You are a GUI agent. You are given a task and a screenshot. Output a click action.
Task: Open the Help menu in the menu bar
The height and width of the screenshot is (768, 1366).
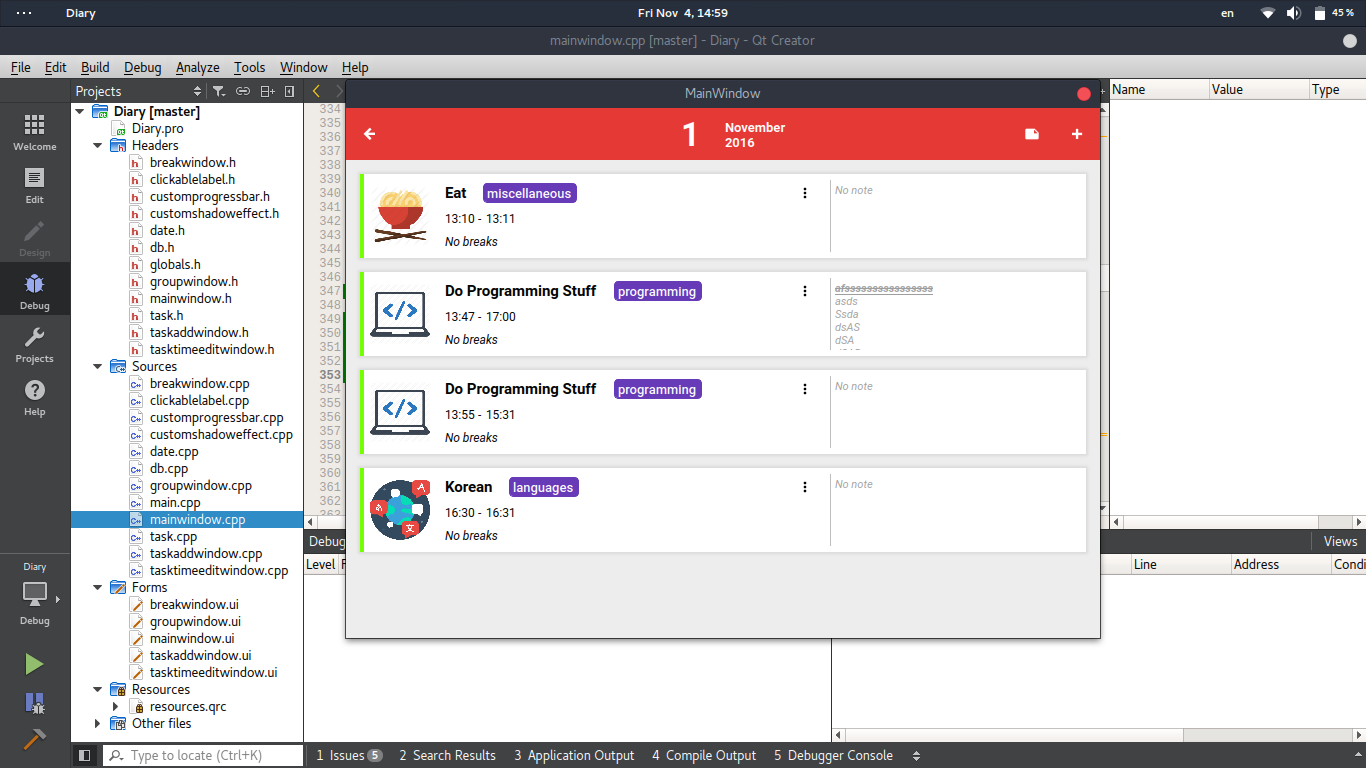[x=355, y=67]
